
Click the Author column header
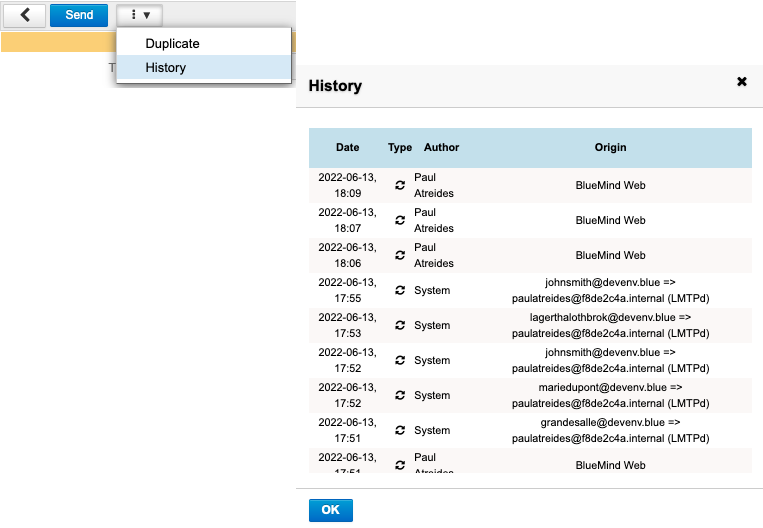pyautogui.click(x=441, y=147)
